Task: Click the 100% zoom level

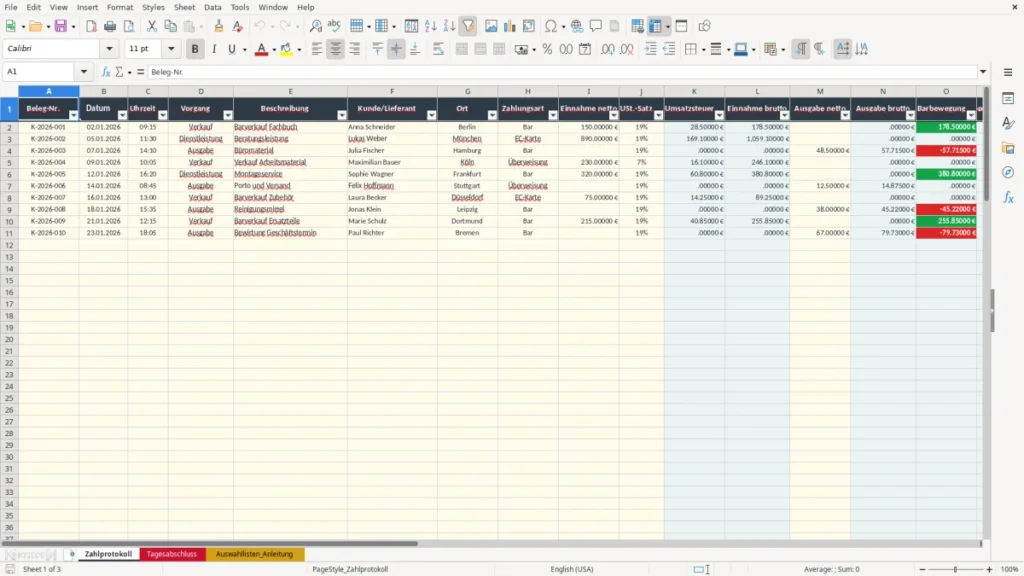Action: click(1010, 569)
